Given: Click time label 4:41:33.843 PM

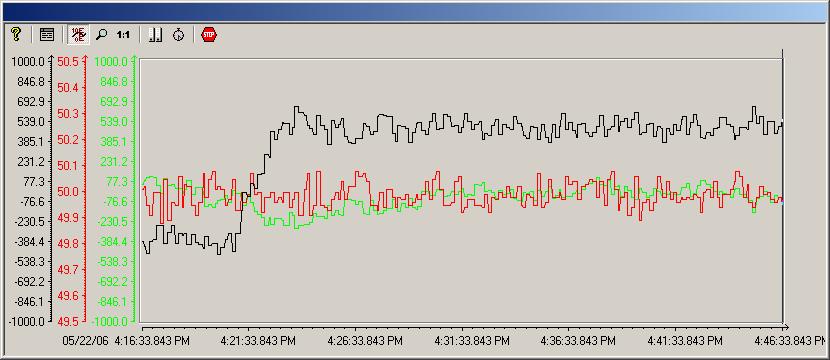Looking at the screenshot, I should coord(684,341).
